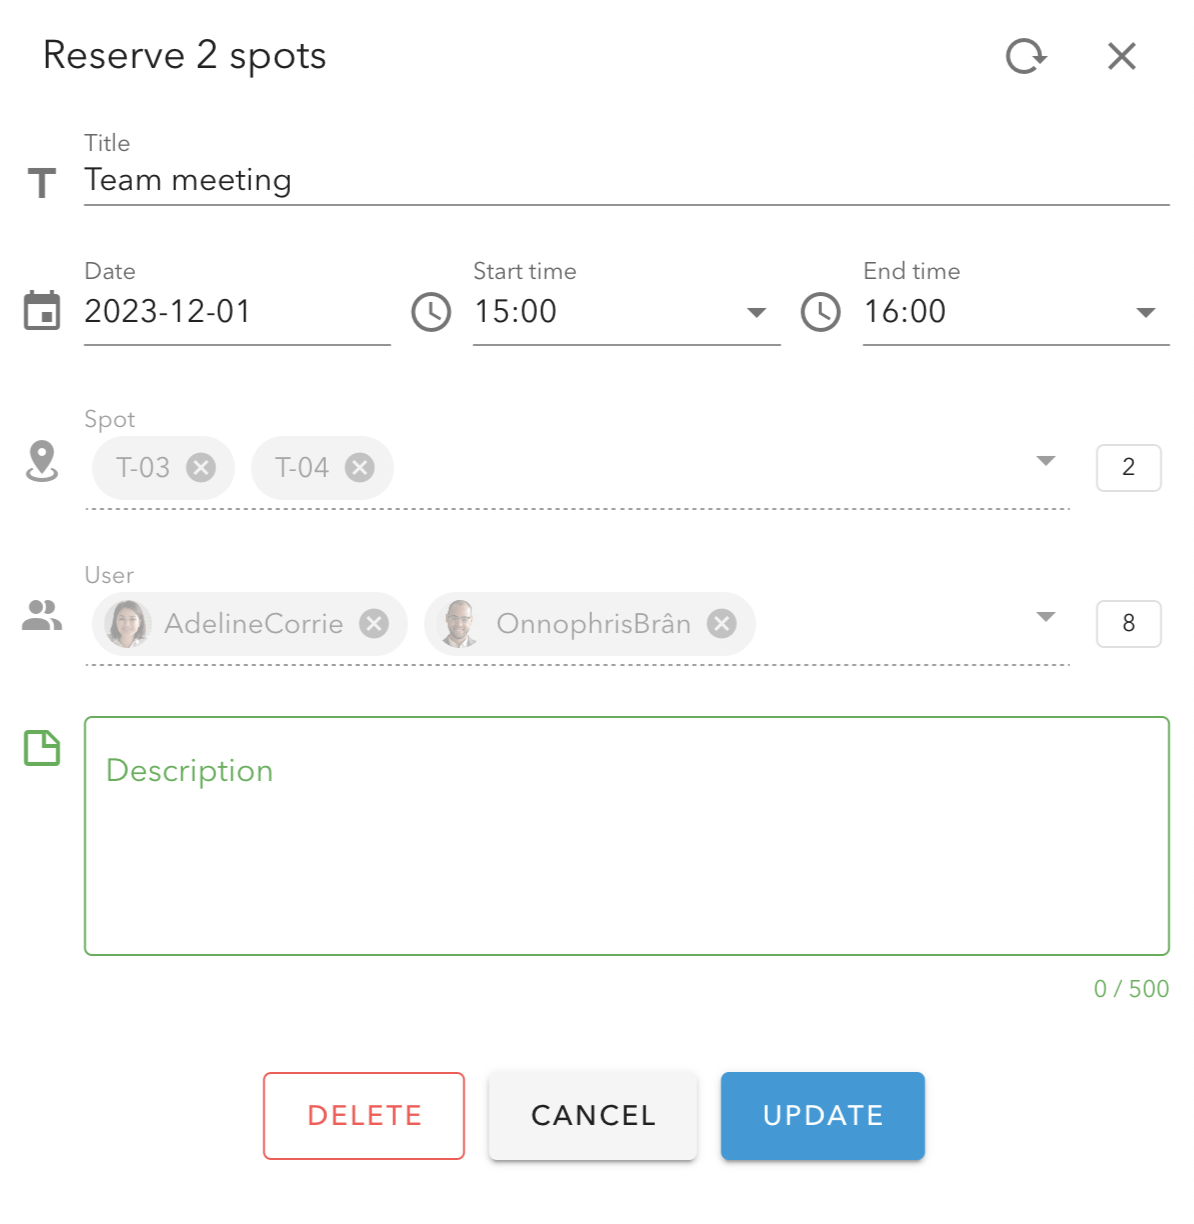1194x1224 pixels.
Task: Click the refresh icon in the header
Action: point(1026,56)
